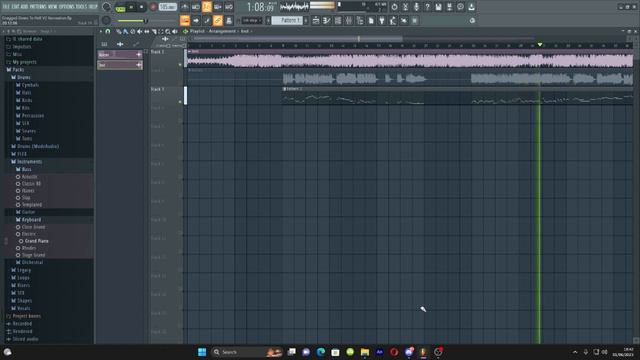Click the one-click audio recording microphone icon
The height and width of the screenshot is (360, 640).
click(x=416, y=7)
